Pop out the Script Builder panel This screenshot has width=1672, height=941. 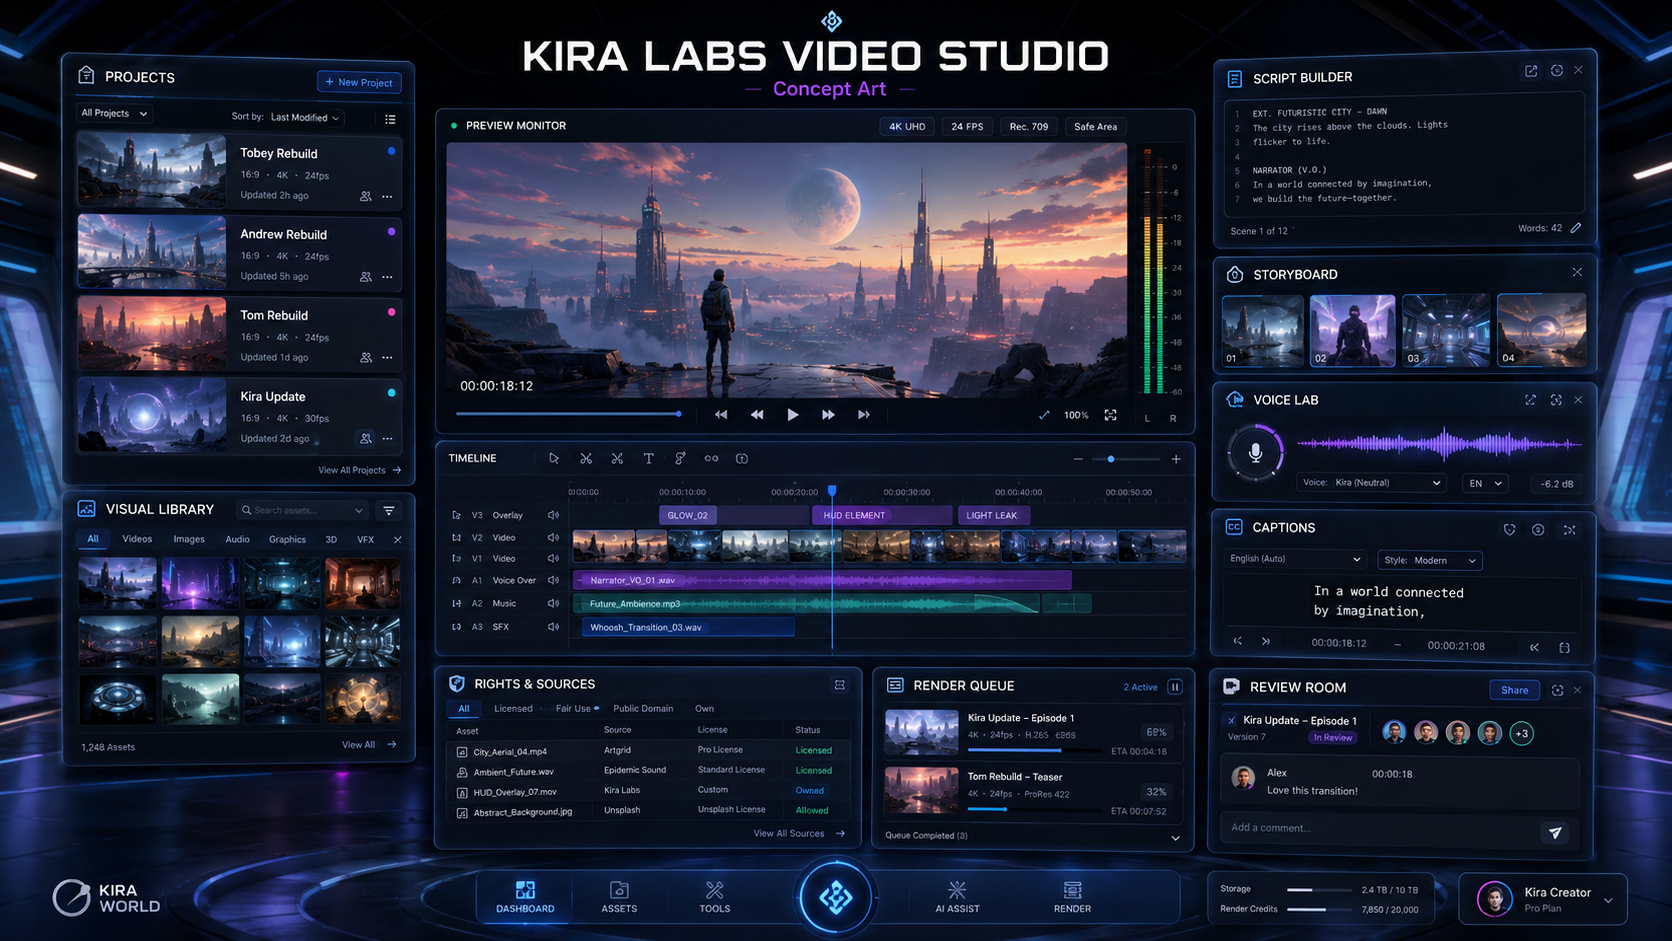coord(1531,71)
